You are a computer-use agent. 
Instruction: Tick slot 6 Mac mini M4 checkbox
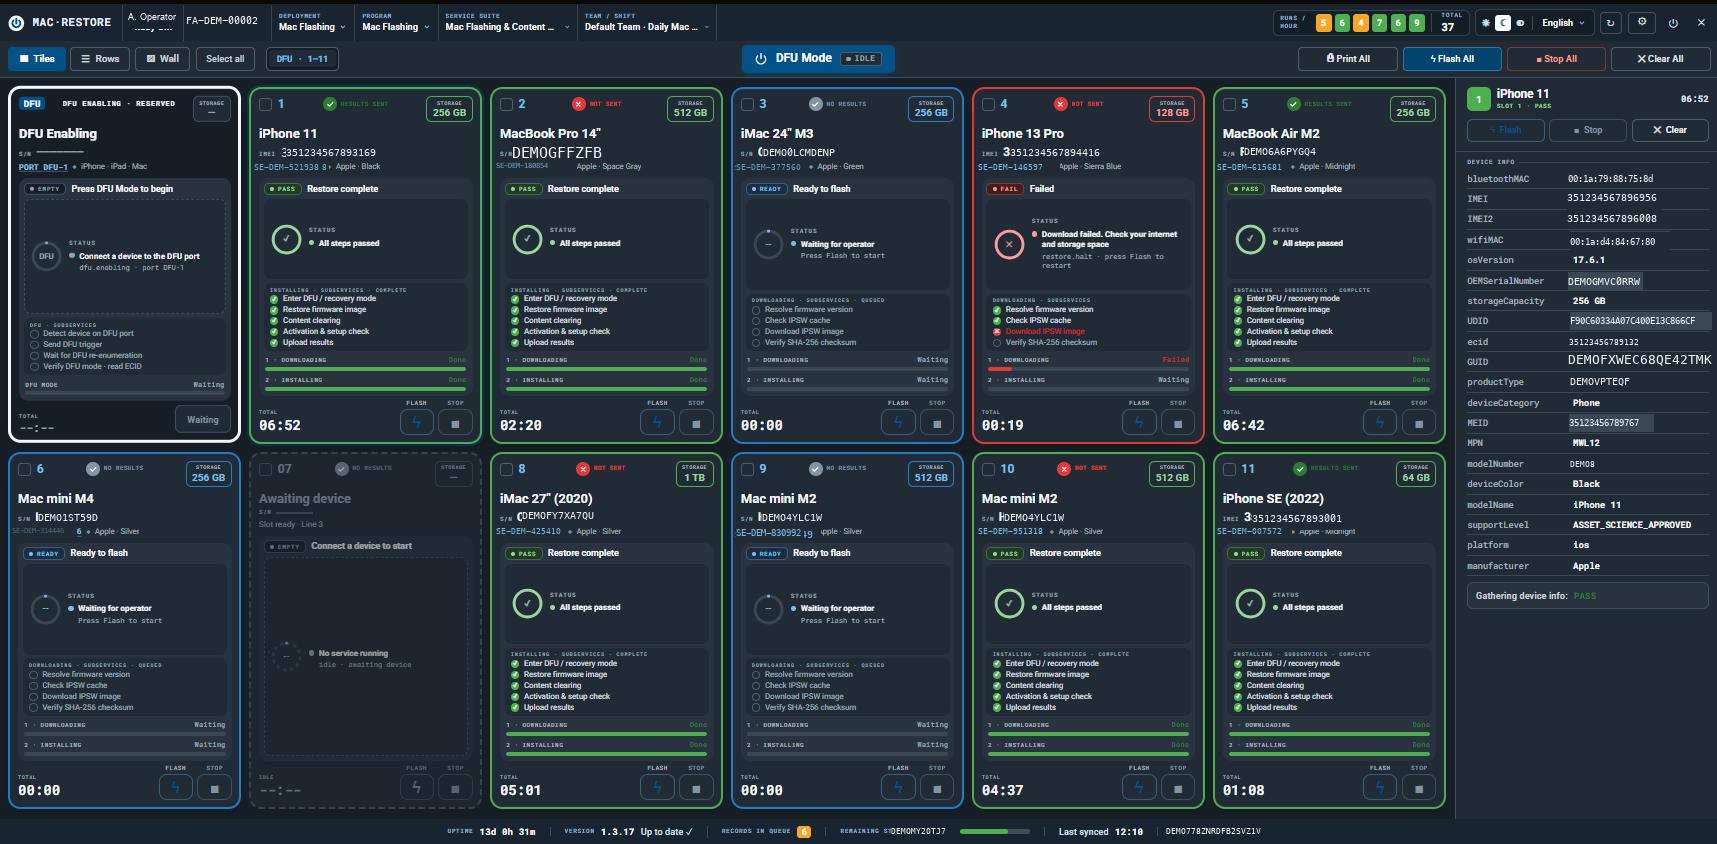coord(25,469)
